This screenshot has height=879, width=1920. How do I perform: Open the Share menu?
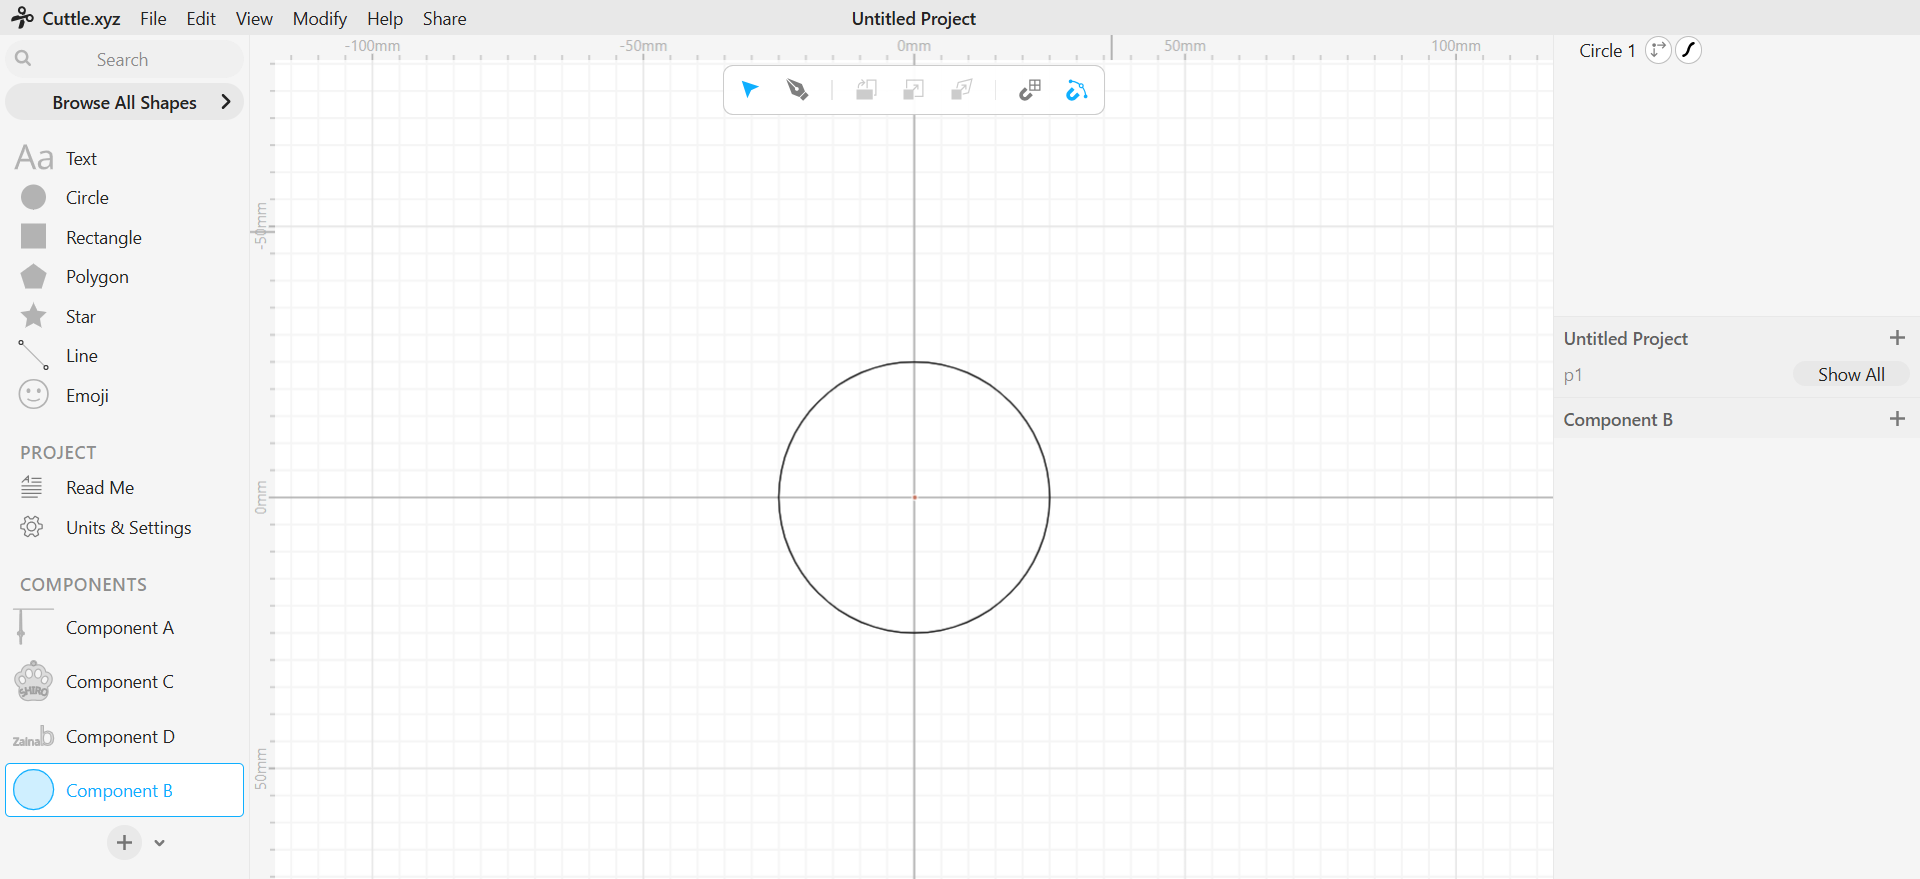(445, 18)
